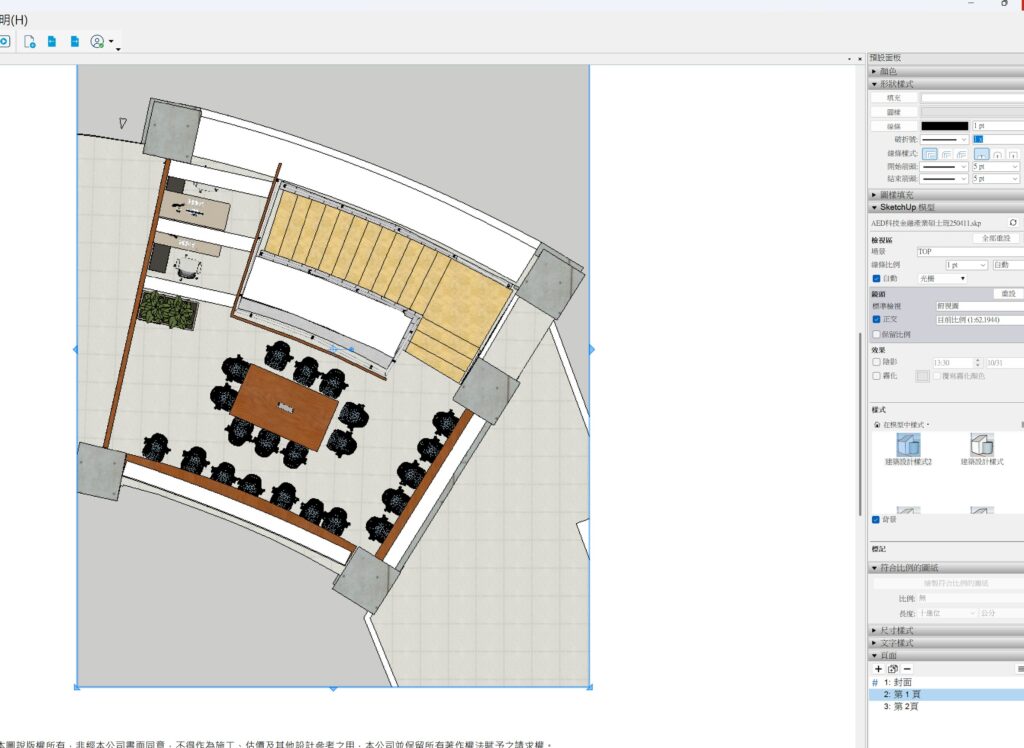Click the black stroke color swatch

pyautogui.click(x=944, y=126)
